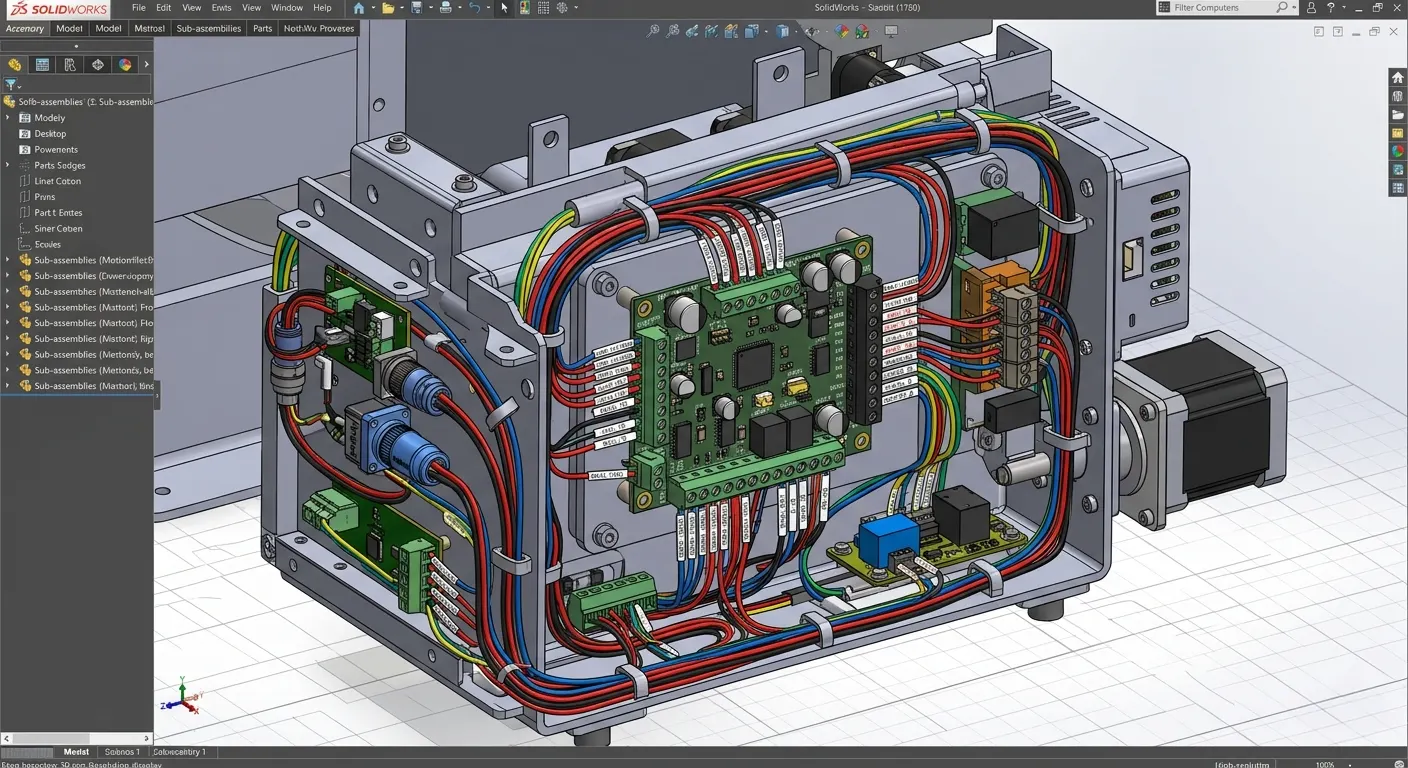Open the DisplayManager color sphere tab
This screenshot has height=768, width=1408.
125,64
